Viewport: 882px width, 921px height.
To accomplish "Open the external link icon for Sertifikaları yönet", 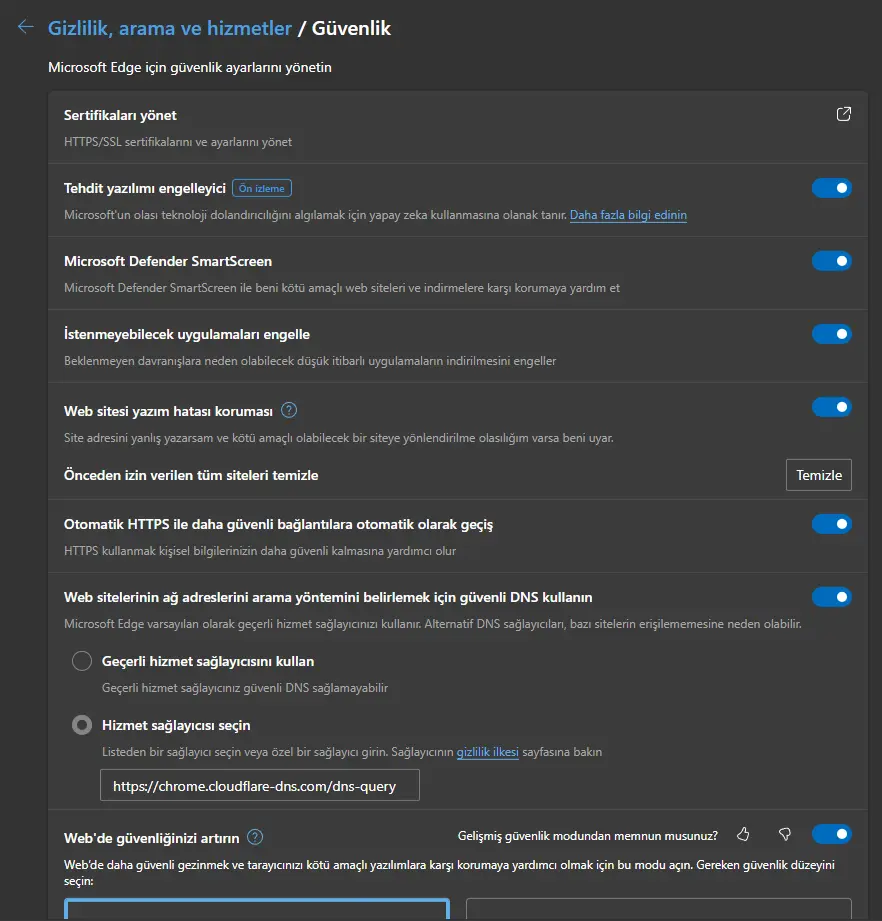I will point(843,114).
